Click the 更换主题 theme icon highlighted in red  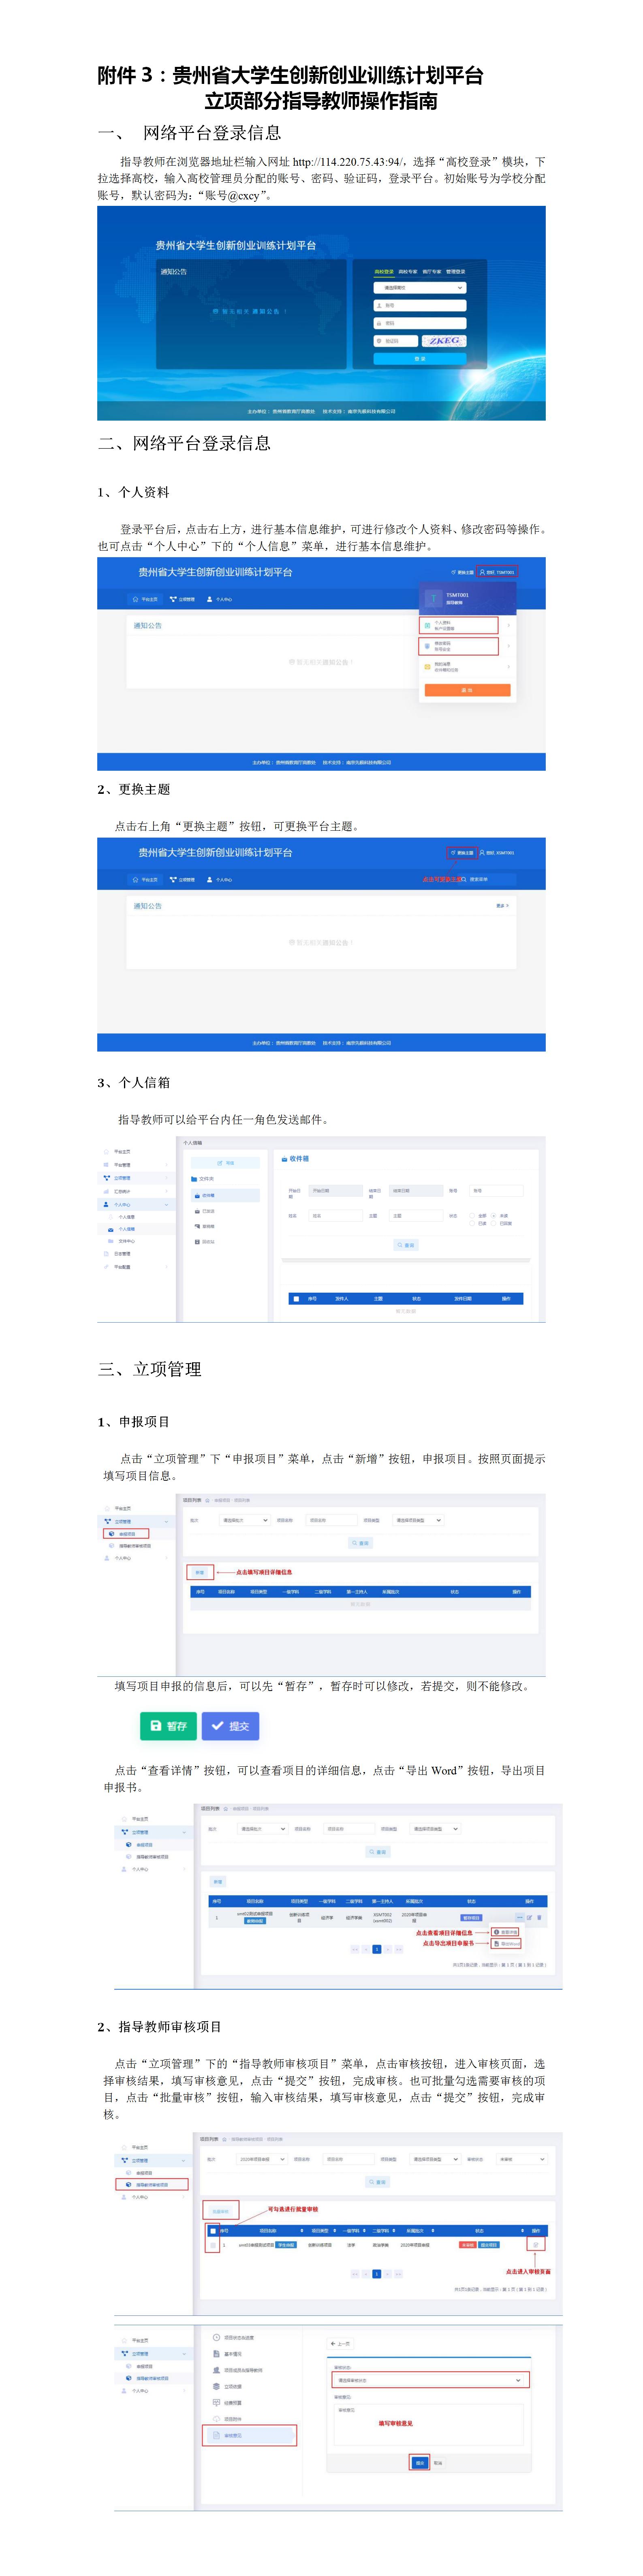[461, 853]
